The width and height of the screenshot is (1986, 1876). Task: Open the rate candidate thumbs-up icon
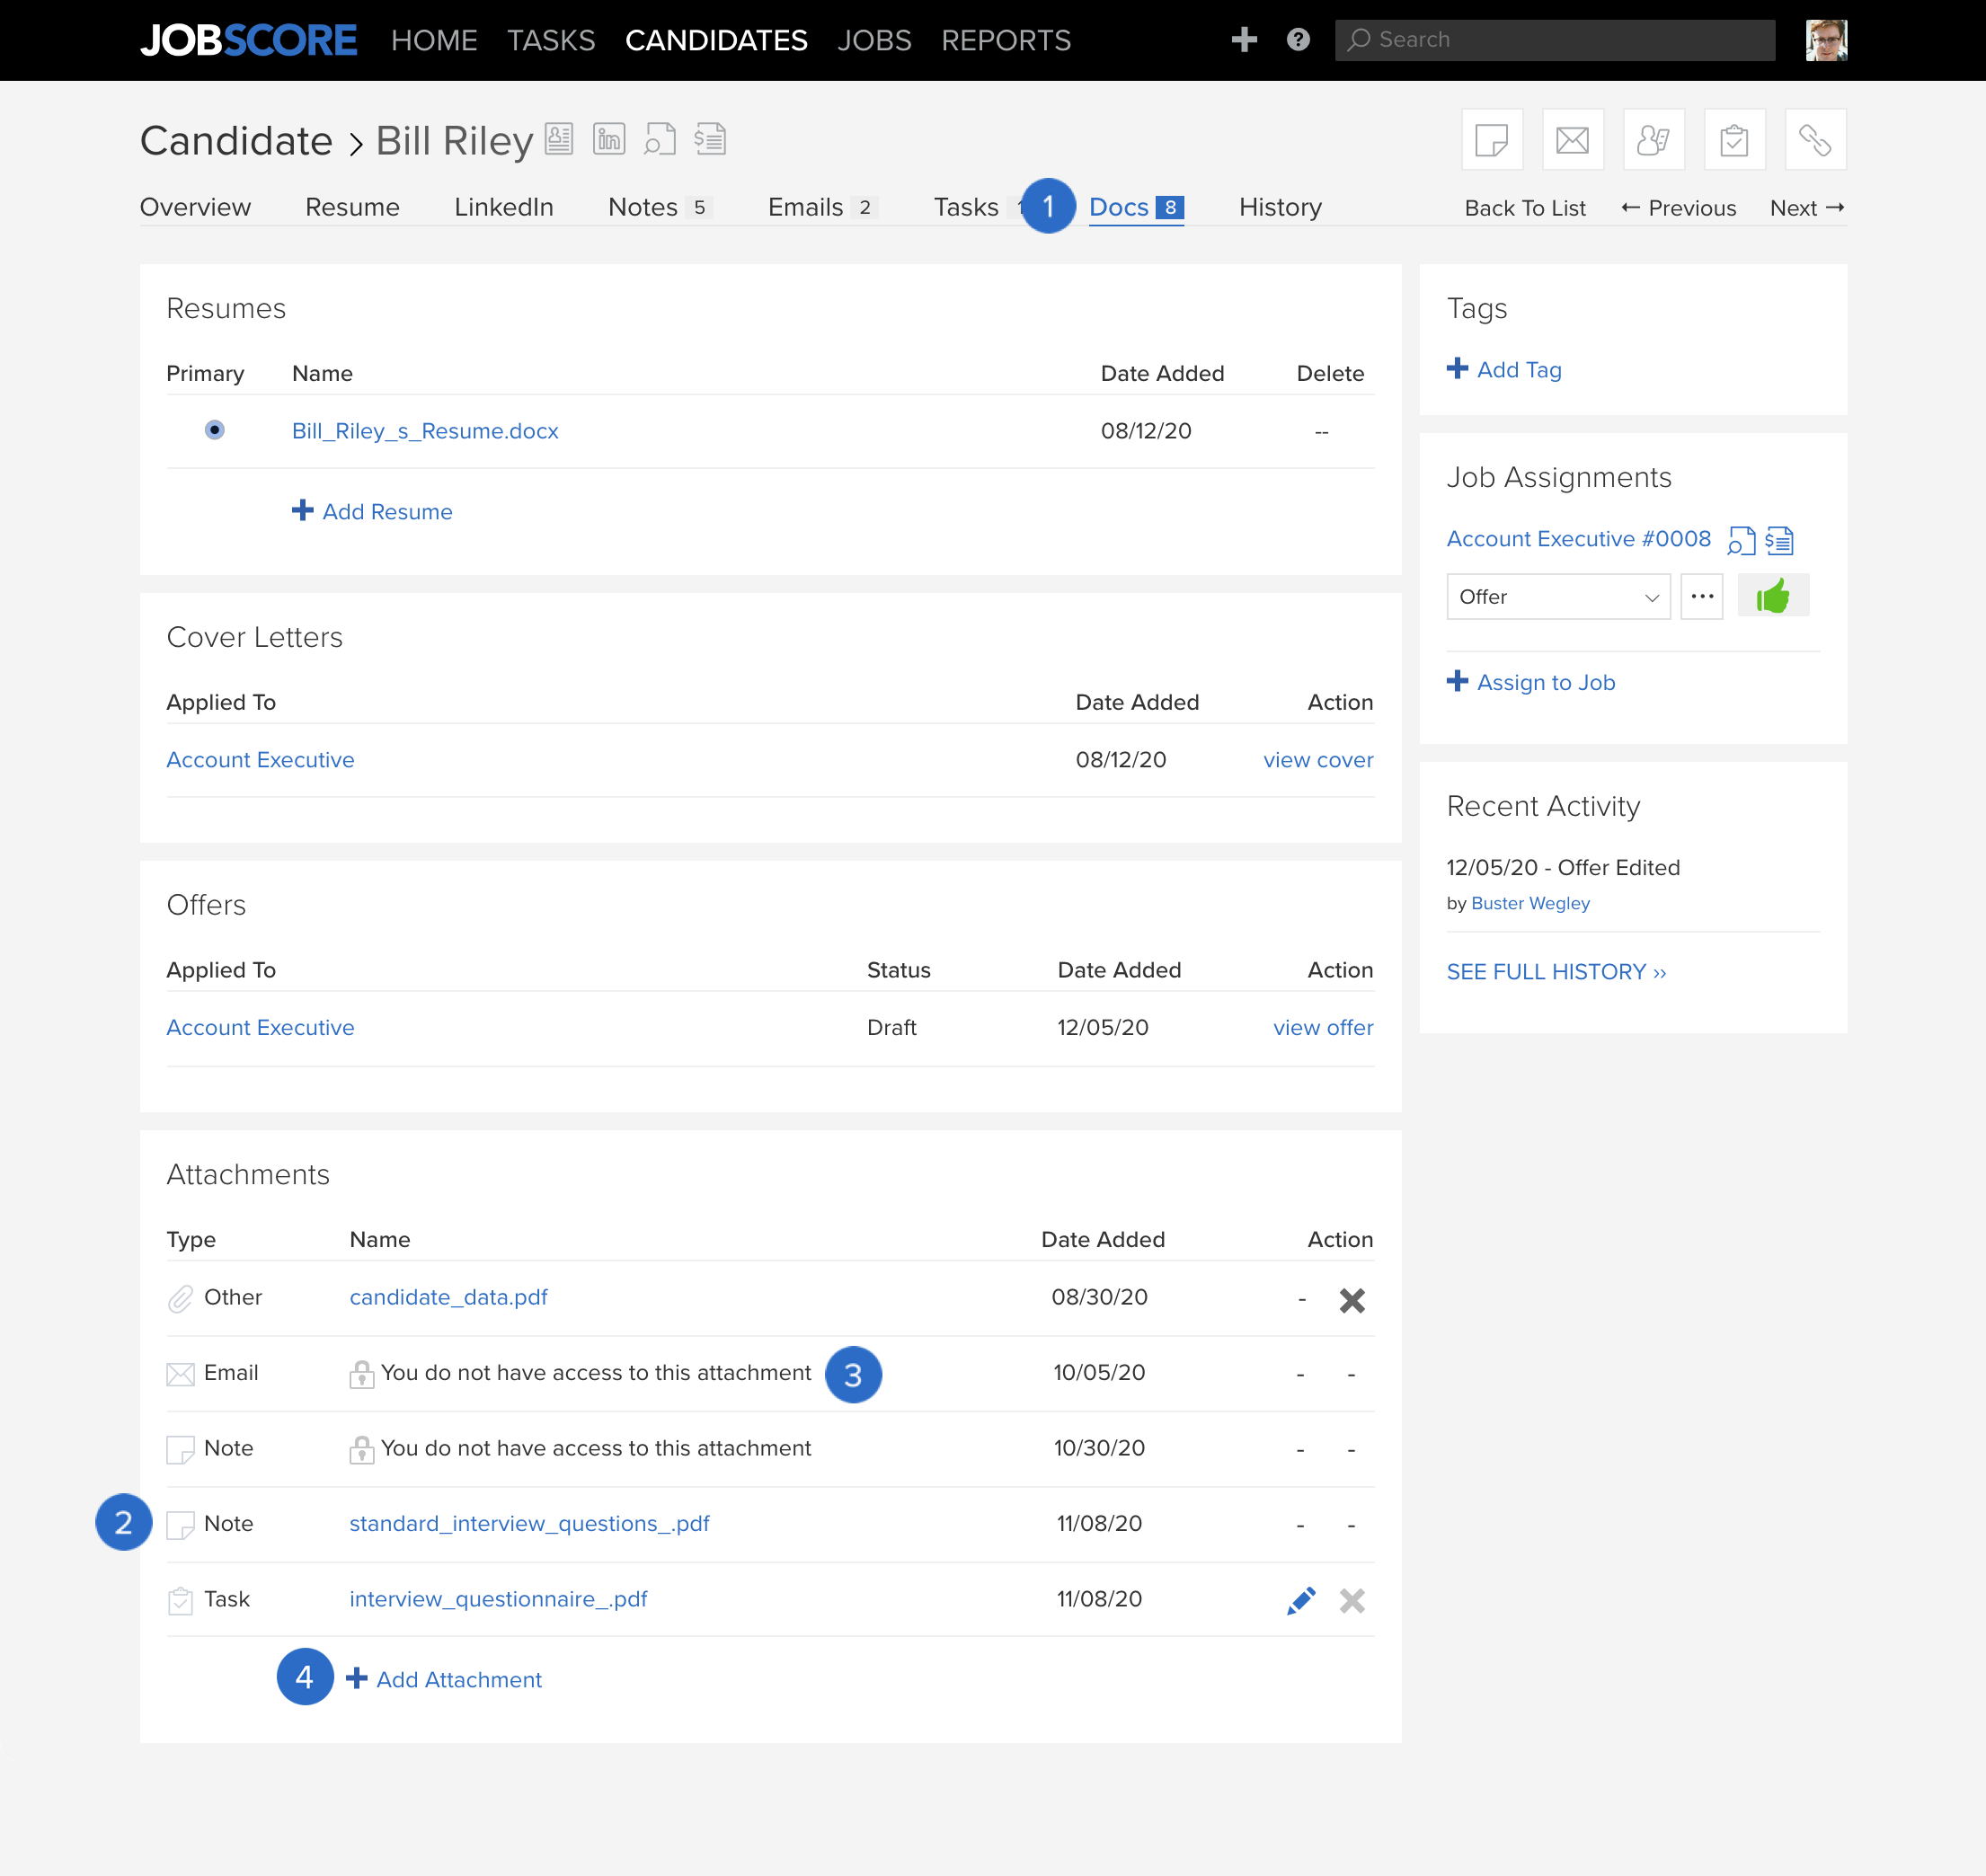pos(1773,596)
